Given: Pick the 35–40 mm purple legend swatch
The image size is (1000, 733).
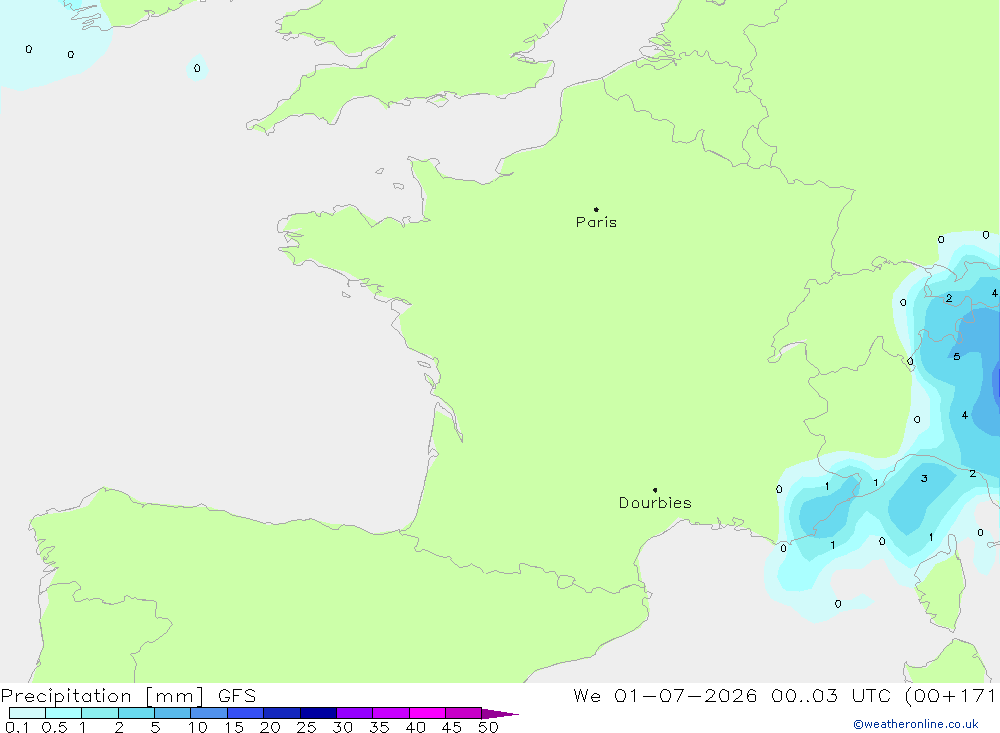Looking at the screenshot, I should 391,713.
